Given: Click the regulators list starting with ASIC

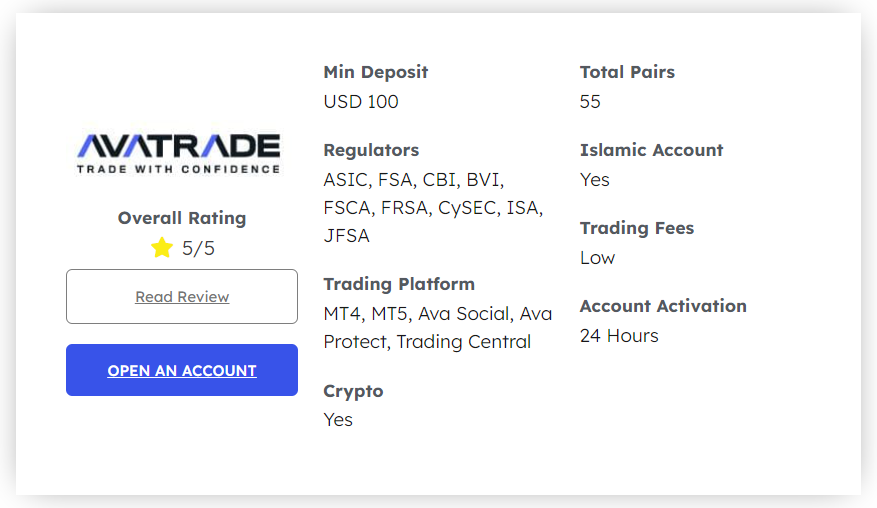Looking at the screenshot, I should coord(433,208).
